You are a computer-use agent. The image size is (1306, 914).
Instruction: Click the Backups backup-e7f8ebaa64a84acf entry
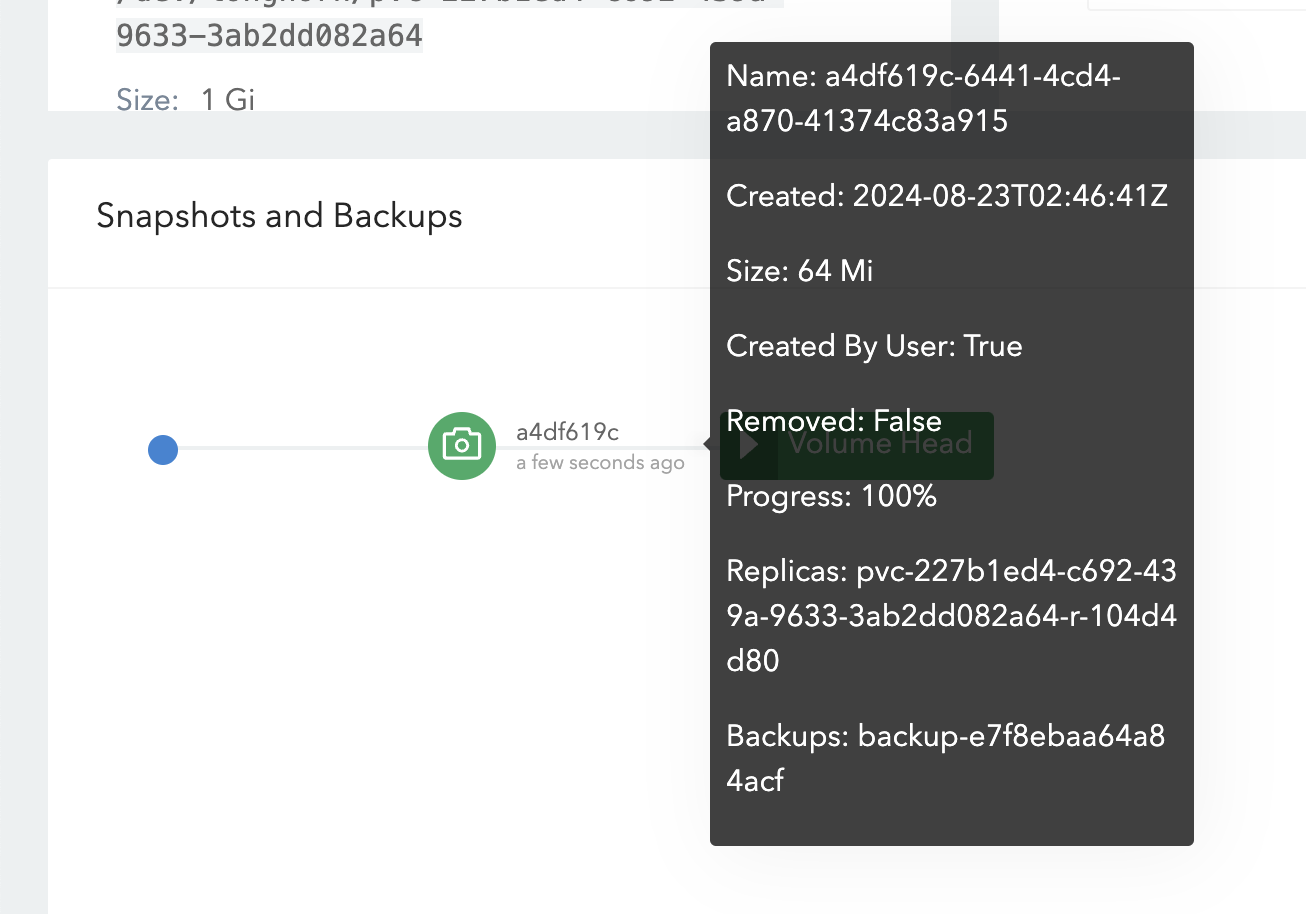point(946,758)
